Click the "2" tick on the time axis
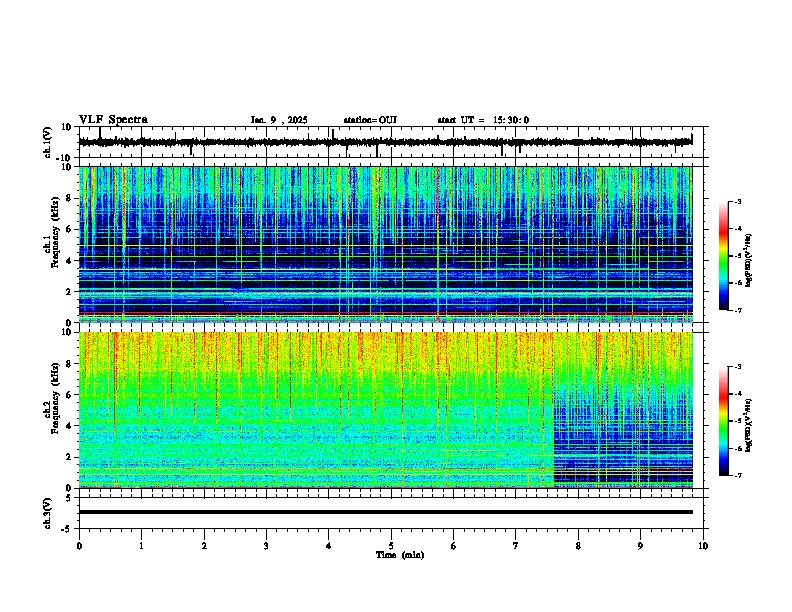792x612 pixels. pyautogui.click(x=204, y=546)
